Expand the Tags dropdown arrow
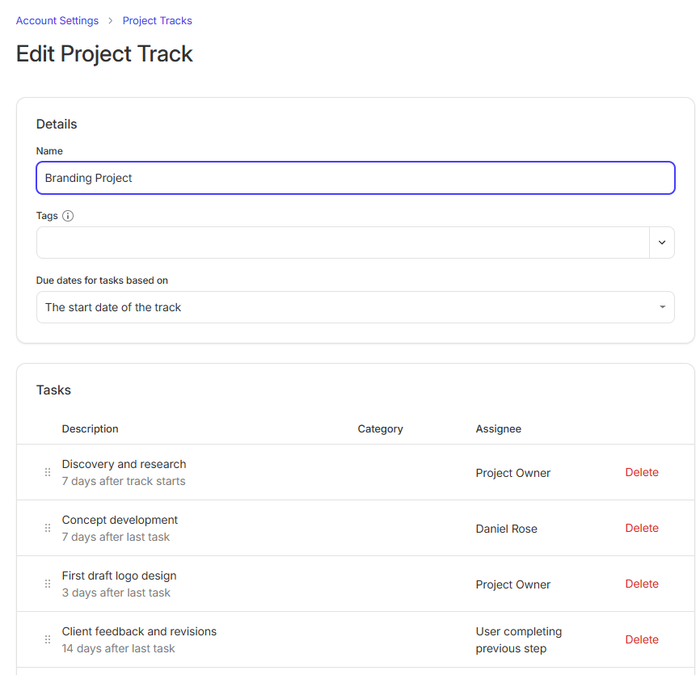 pos(661,242)
